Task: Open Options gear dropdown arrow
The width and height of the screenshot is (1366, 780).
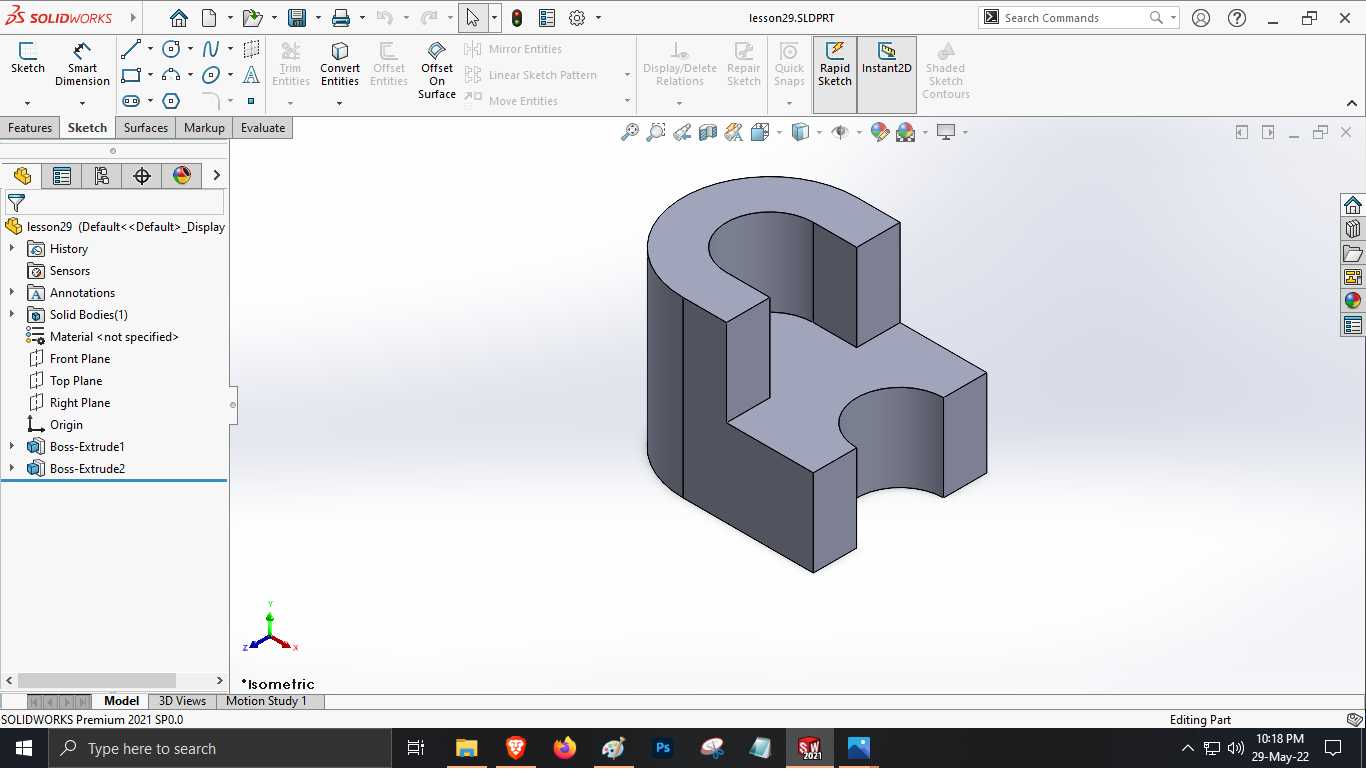Action: [598, 18]
